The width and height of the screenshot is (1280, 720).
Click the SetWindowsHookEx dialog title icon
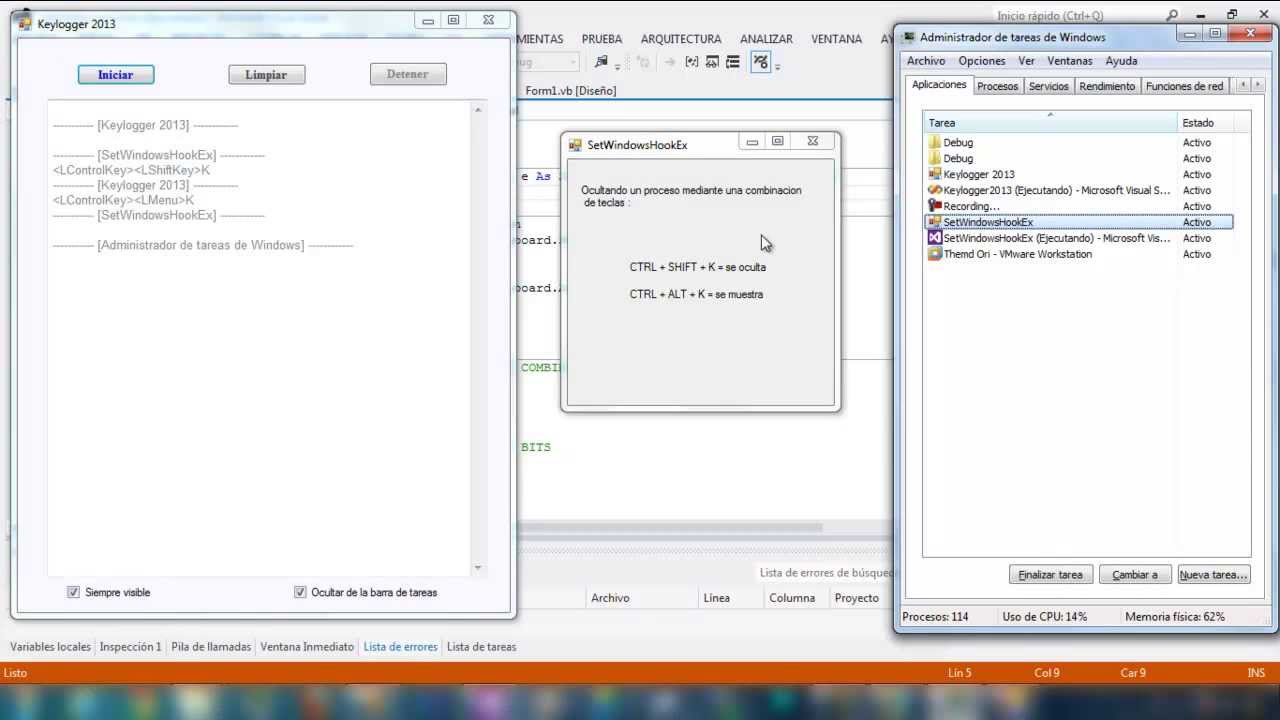tap(575, 145)
